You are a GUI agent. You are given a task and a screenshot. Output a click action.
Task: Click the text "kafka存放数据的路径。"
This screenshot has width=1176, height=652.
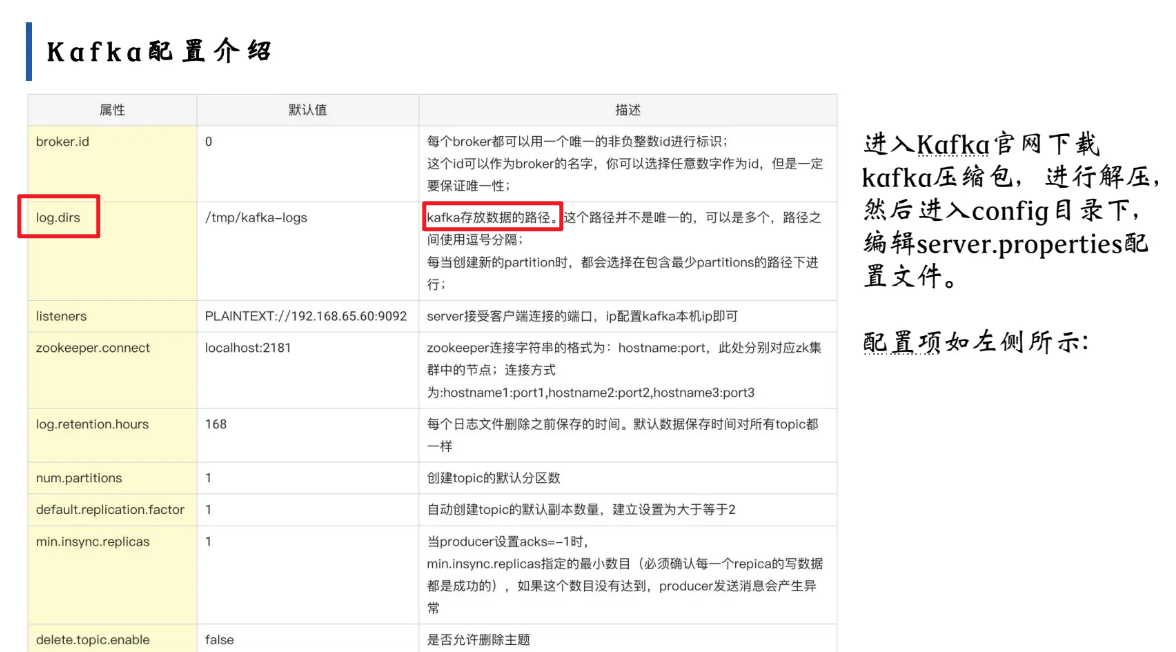point(494,218)
